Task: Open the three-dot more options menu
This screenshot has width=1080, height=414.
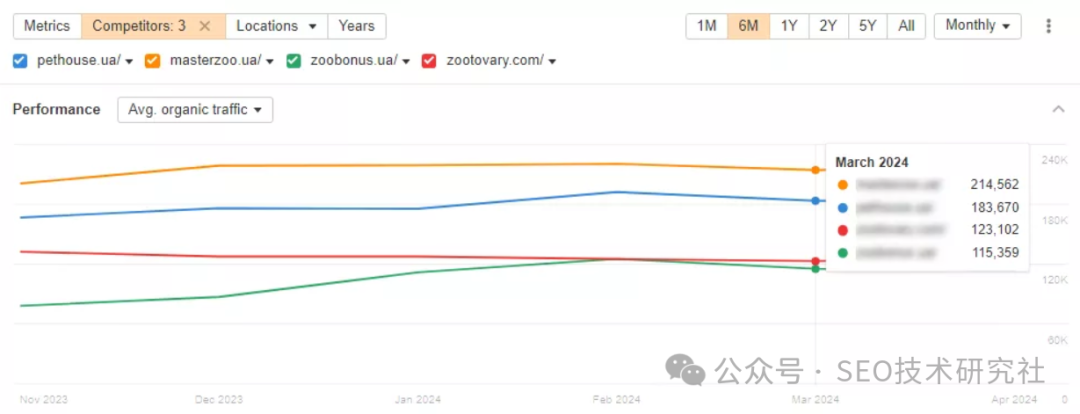Action: [x=1048, y=26]
